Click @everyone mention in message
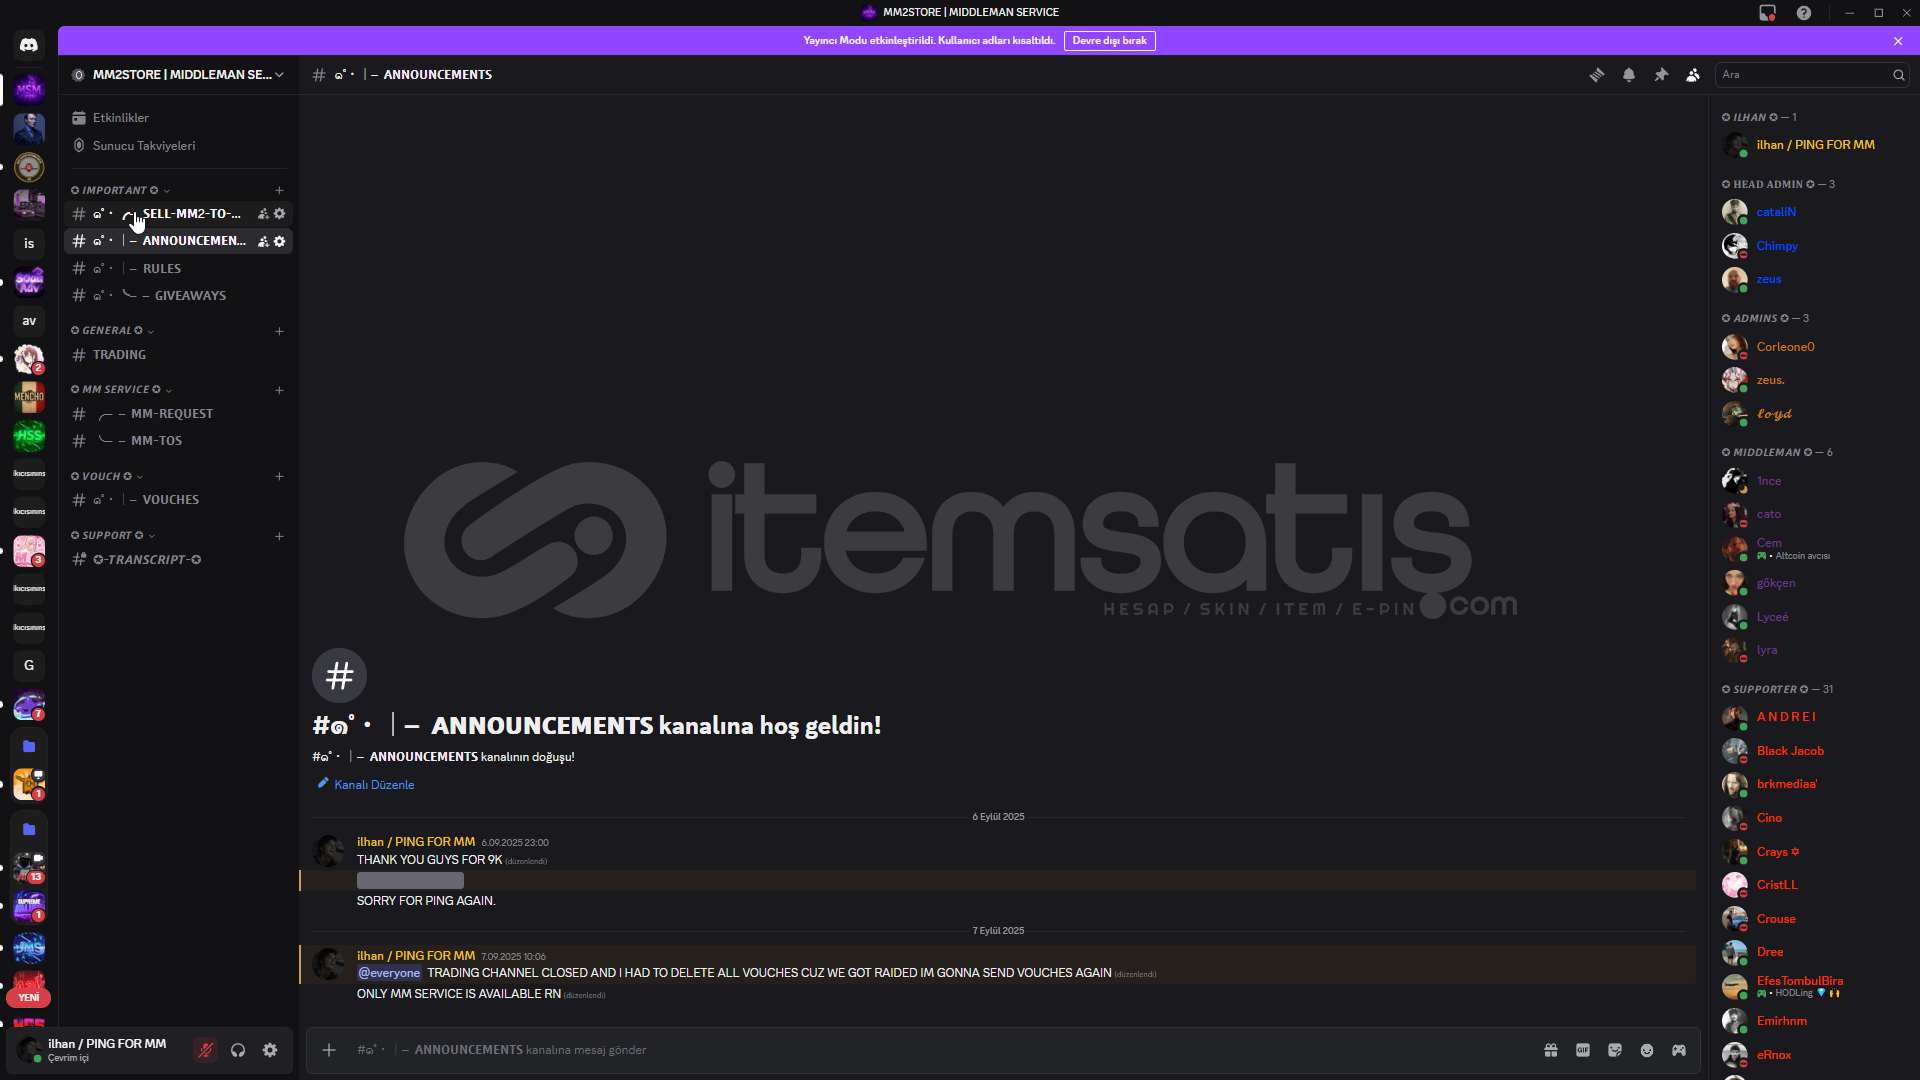1920x1080 pixels. pyautogui.click(x=389, y=973)
